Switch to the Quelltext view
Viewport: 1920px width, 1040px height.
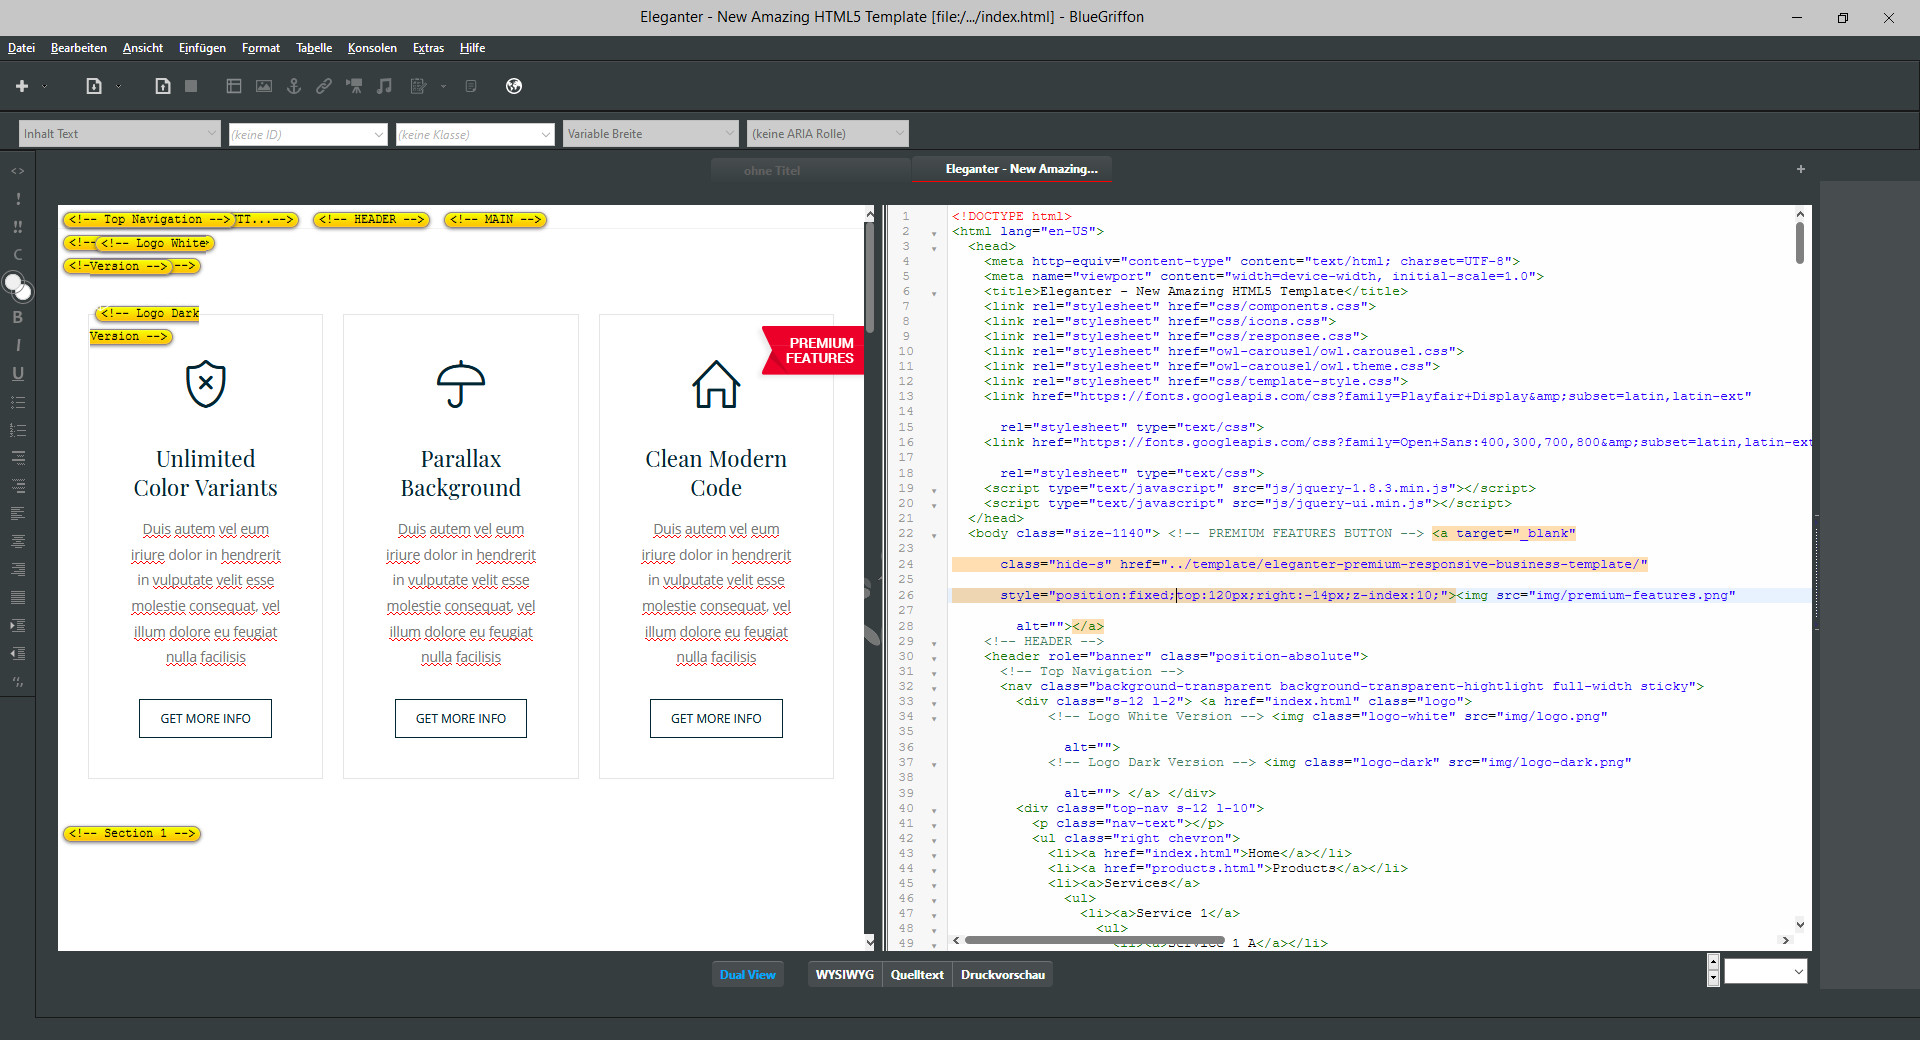point(917,974)
